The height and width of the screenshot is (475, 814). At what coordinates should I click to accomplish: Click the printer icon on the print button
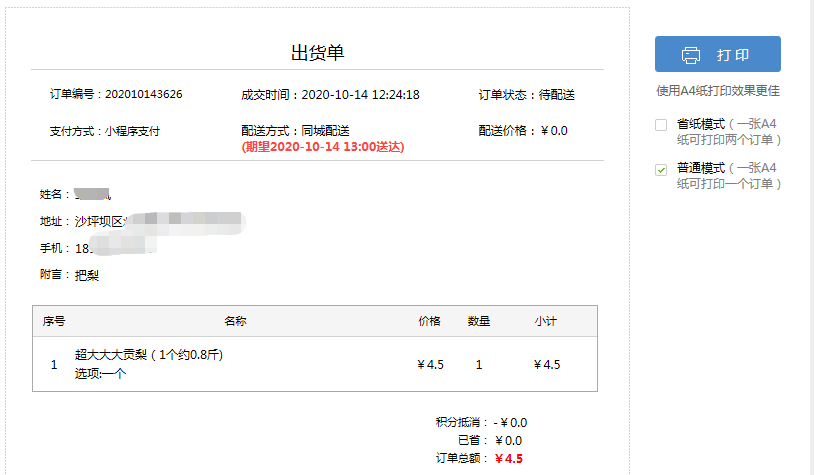(x=690, y=55)
